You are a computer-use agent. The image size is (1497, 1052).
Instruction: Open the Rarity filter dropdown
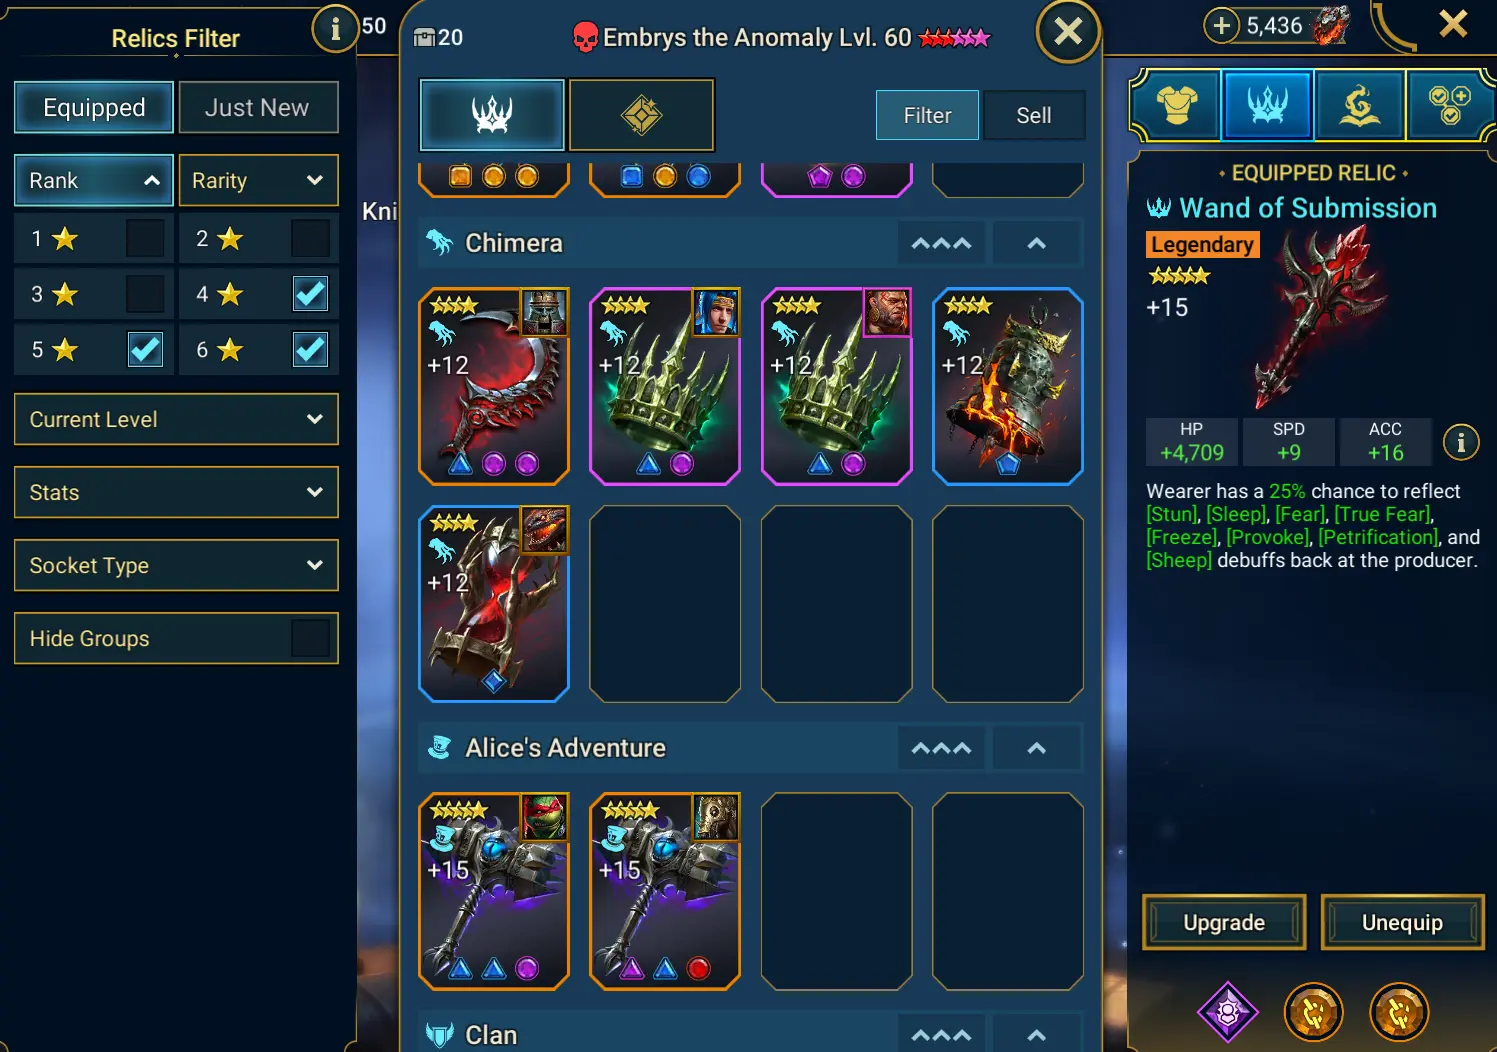(x=258, y=180)
